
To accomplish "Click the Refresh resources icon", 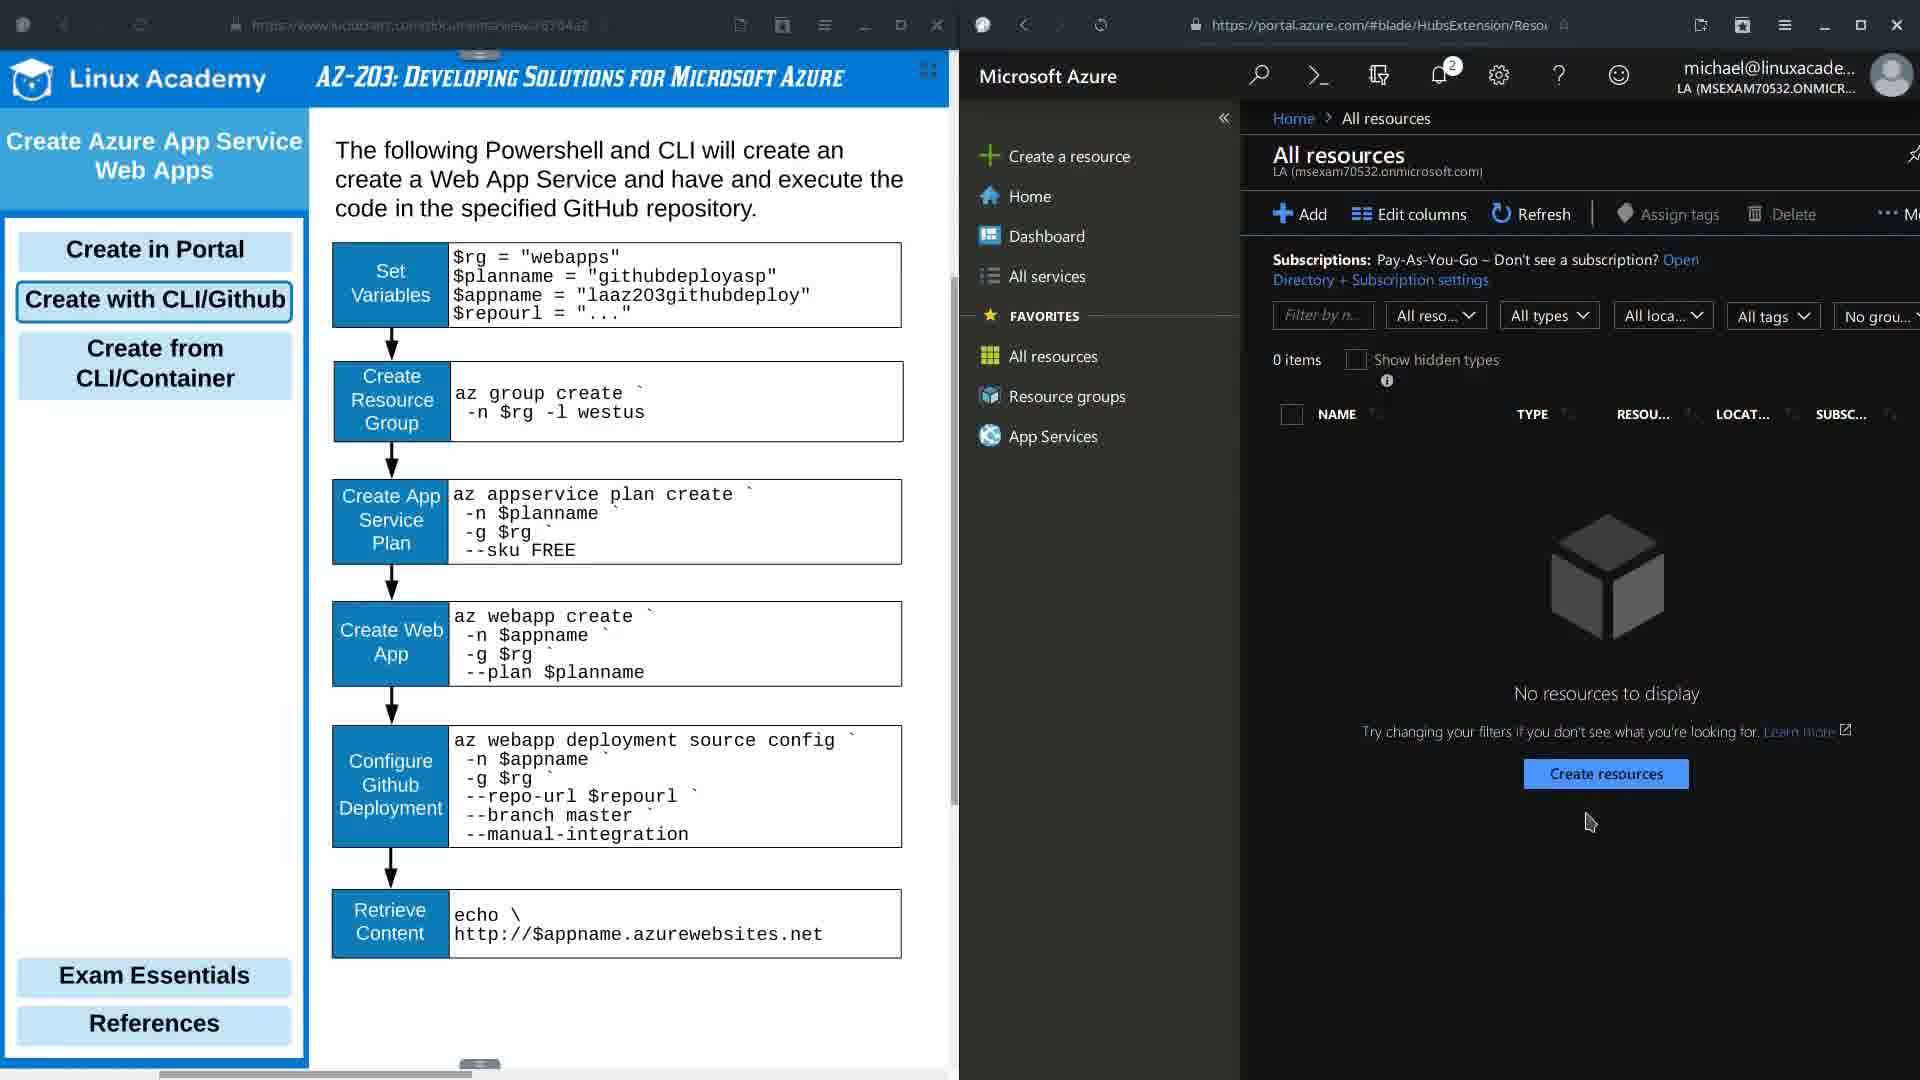I will click(x=1501, y=214).
